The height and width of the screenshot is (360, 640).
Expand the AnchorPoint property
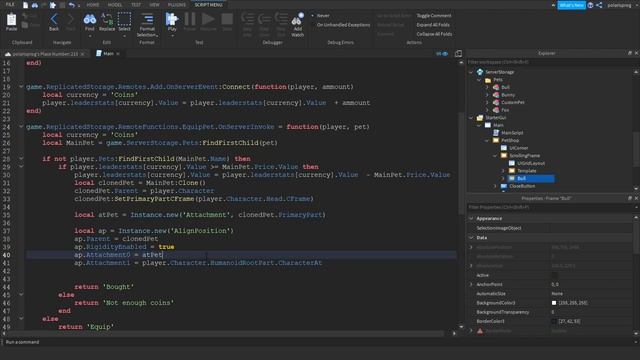click(x=471, y=284)
